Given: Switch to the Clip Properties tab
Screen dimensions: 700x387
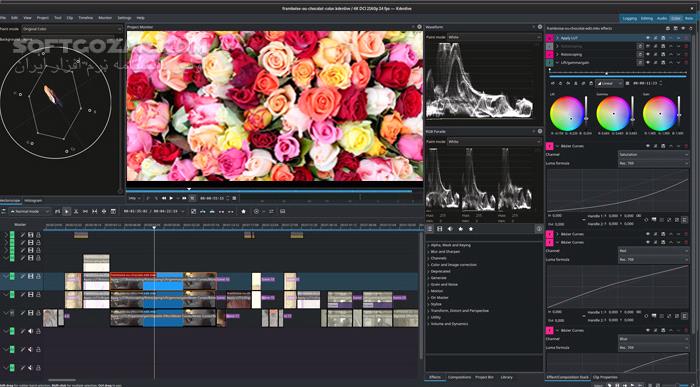Looking at the screenshot, I should [604, 377].
